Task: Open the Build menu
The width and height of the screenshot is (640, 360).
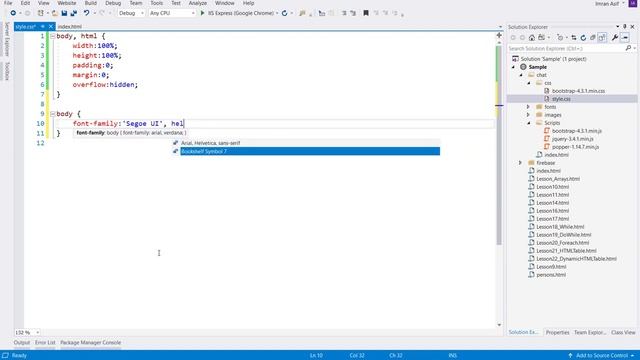Action: pyautogui.click(x=91, y=3)
